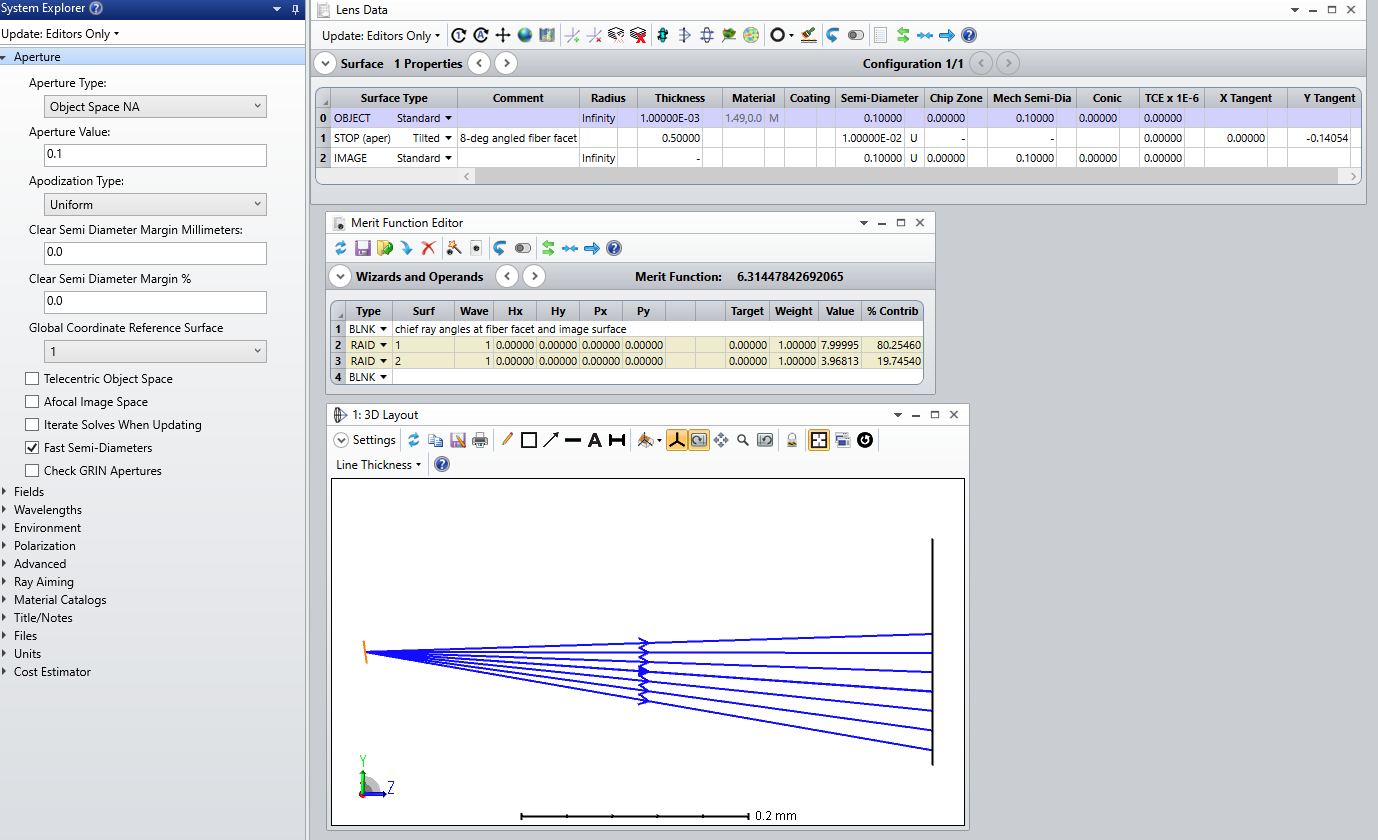Select text annotation 'A' tool in 3D Layout

point(594,440)
